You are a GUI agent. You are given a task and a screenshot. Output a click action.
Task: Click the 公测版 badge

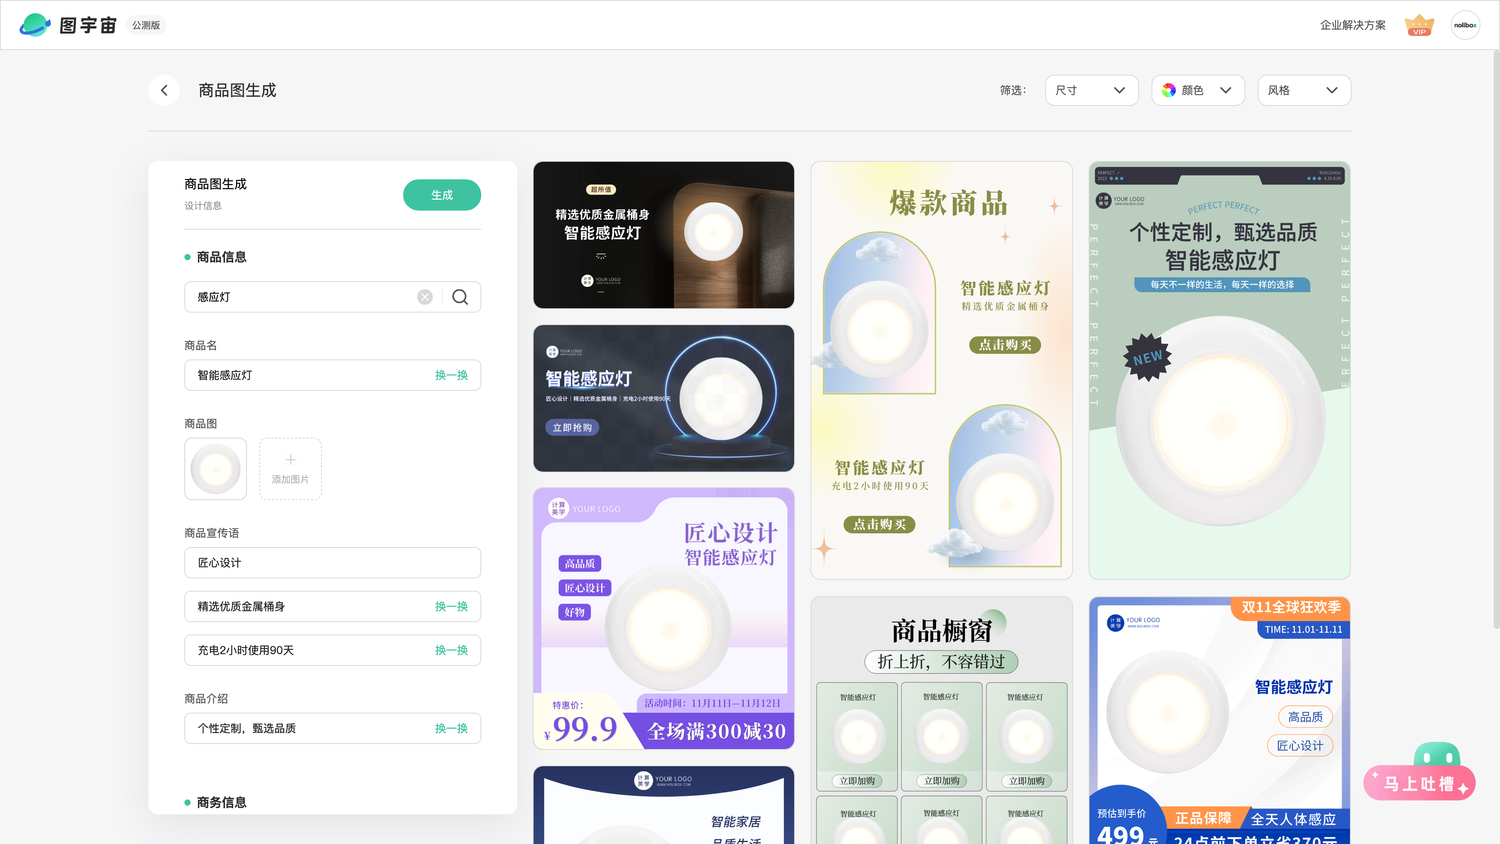[x=146, y=25]
